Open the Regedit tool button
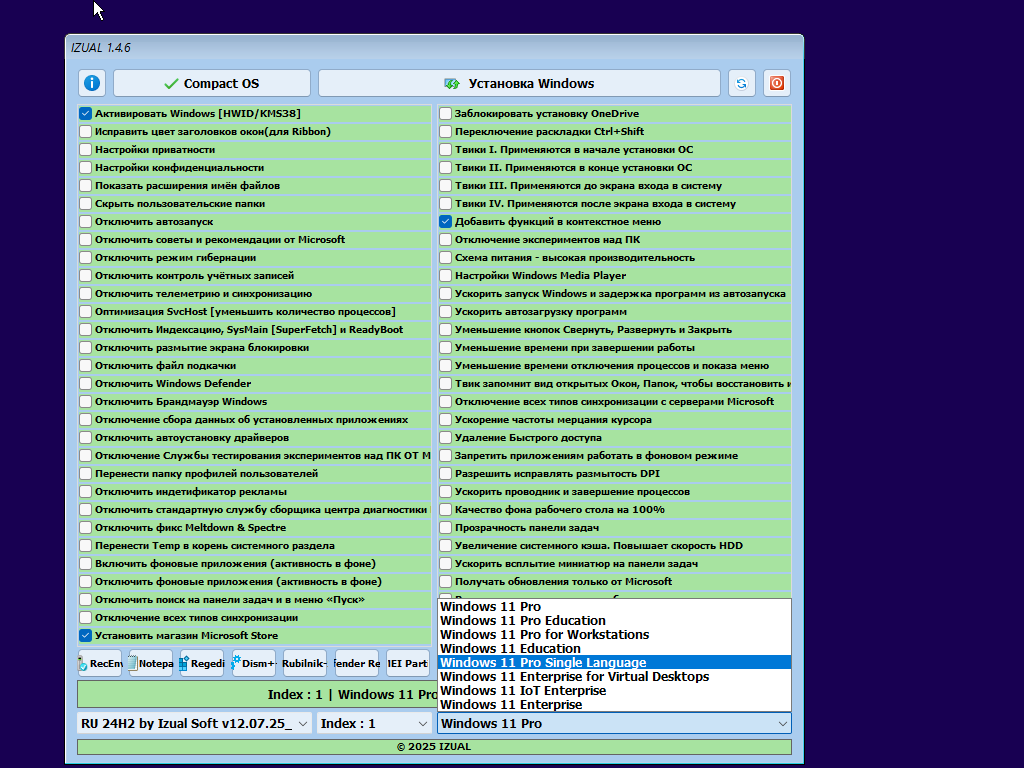The width and height of the screenshot is (1024, 768). (202, 663)
